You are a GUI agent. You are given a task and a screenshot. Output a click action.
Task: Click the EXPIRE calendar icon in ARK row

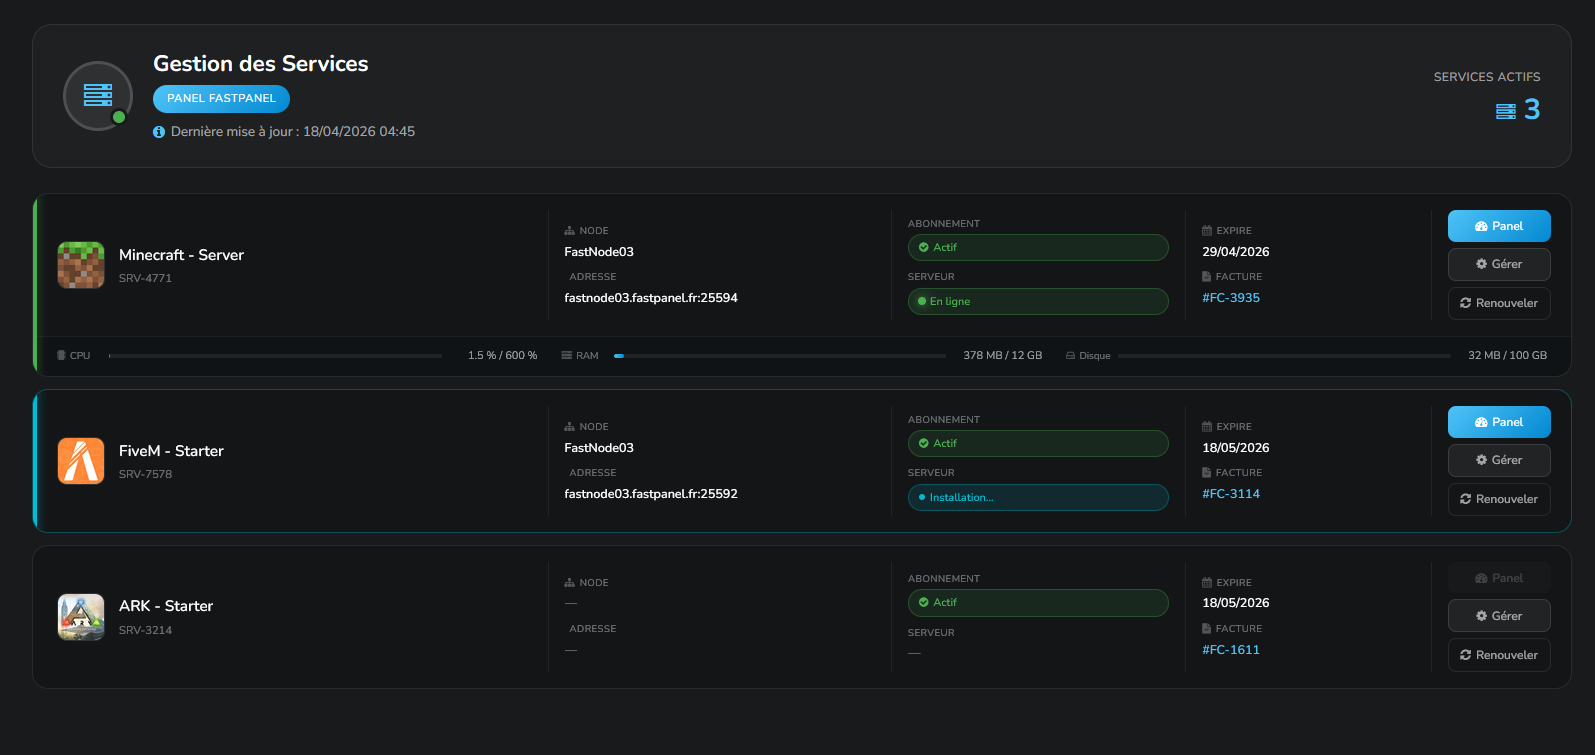coord(1207,583)
